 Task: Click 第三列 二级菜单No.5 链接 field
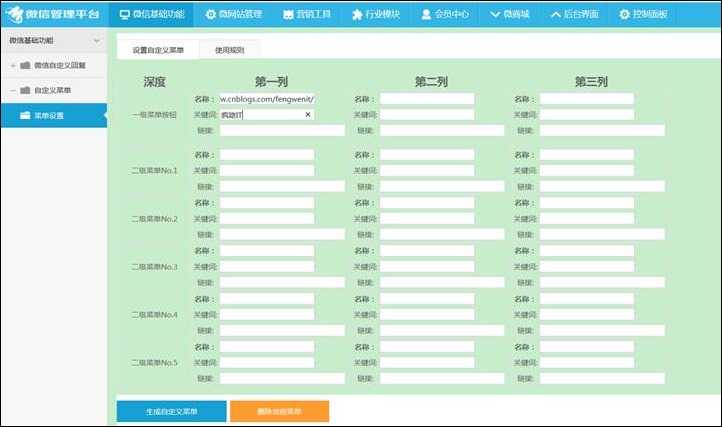[602, 378]
